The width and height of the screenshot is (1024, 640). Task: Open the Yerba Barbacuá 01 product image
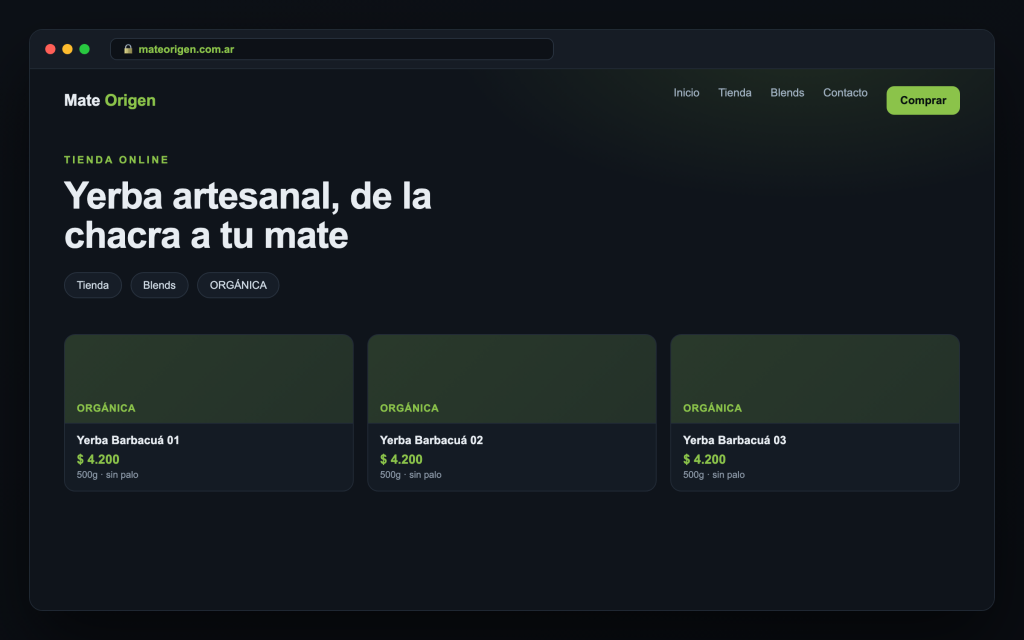209,379
